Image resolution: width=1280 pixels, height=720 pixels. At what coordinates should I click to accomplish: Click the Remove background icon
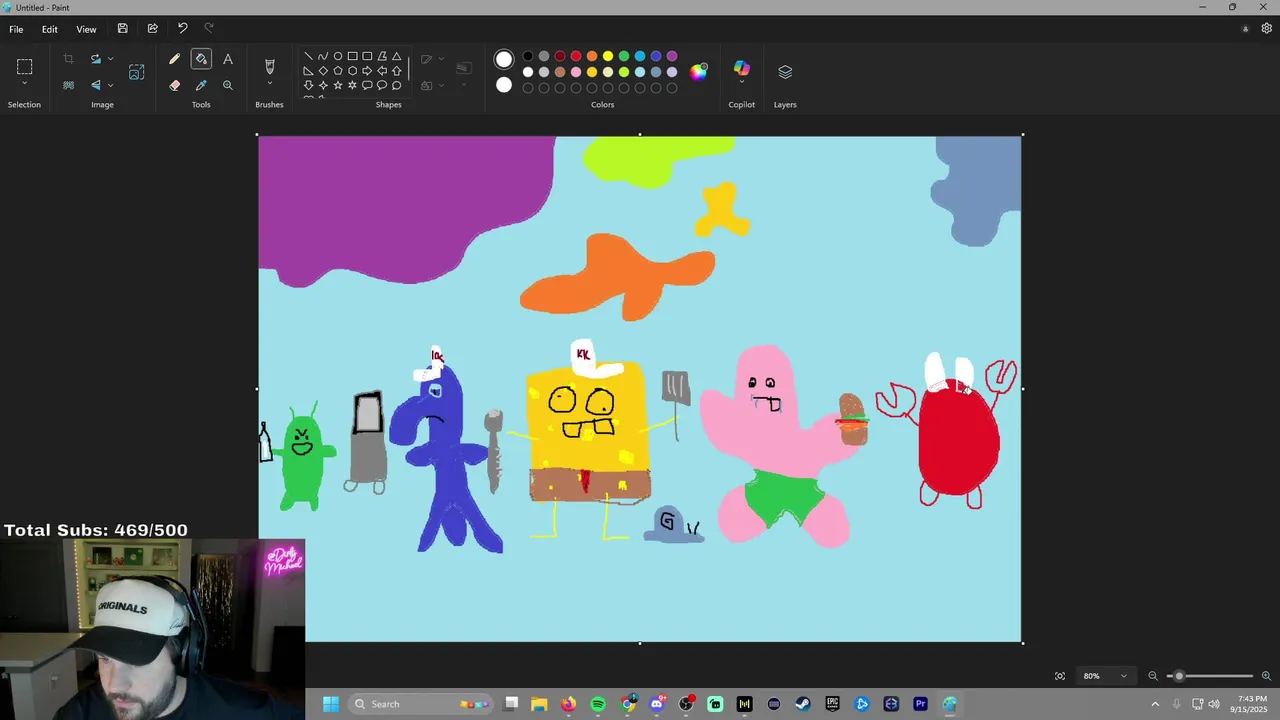click(69, 85)
